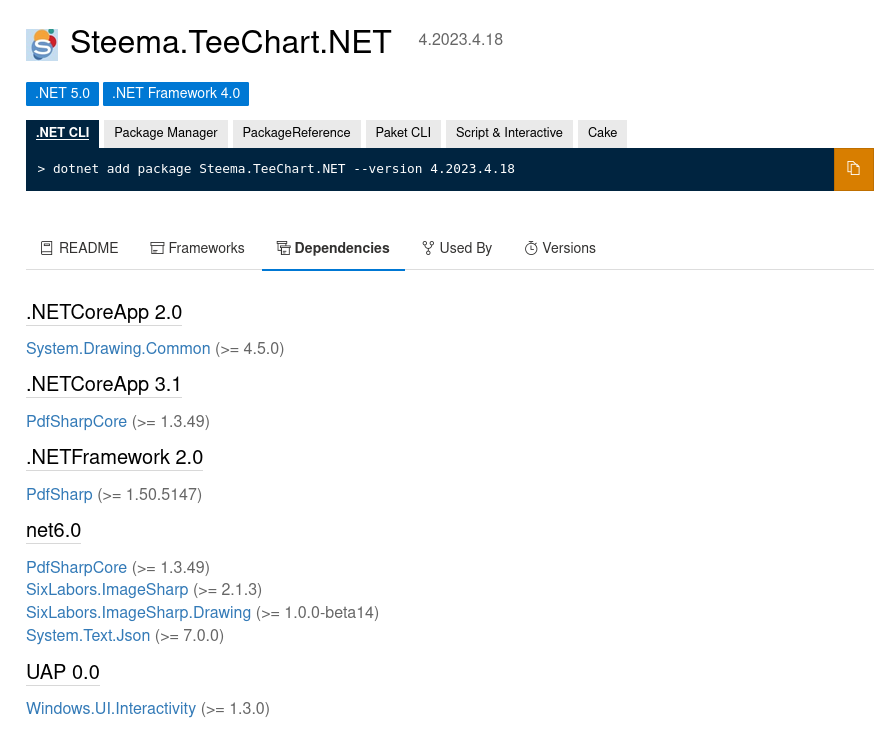Click the (>= 1.3.0) version text
The height and width of the screenshot is (742, 884).
pos(236,709)
